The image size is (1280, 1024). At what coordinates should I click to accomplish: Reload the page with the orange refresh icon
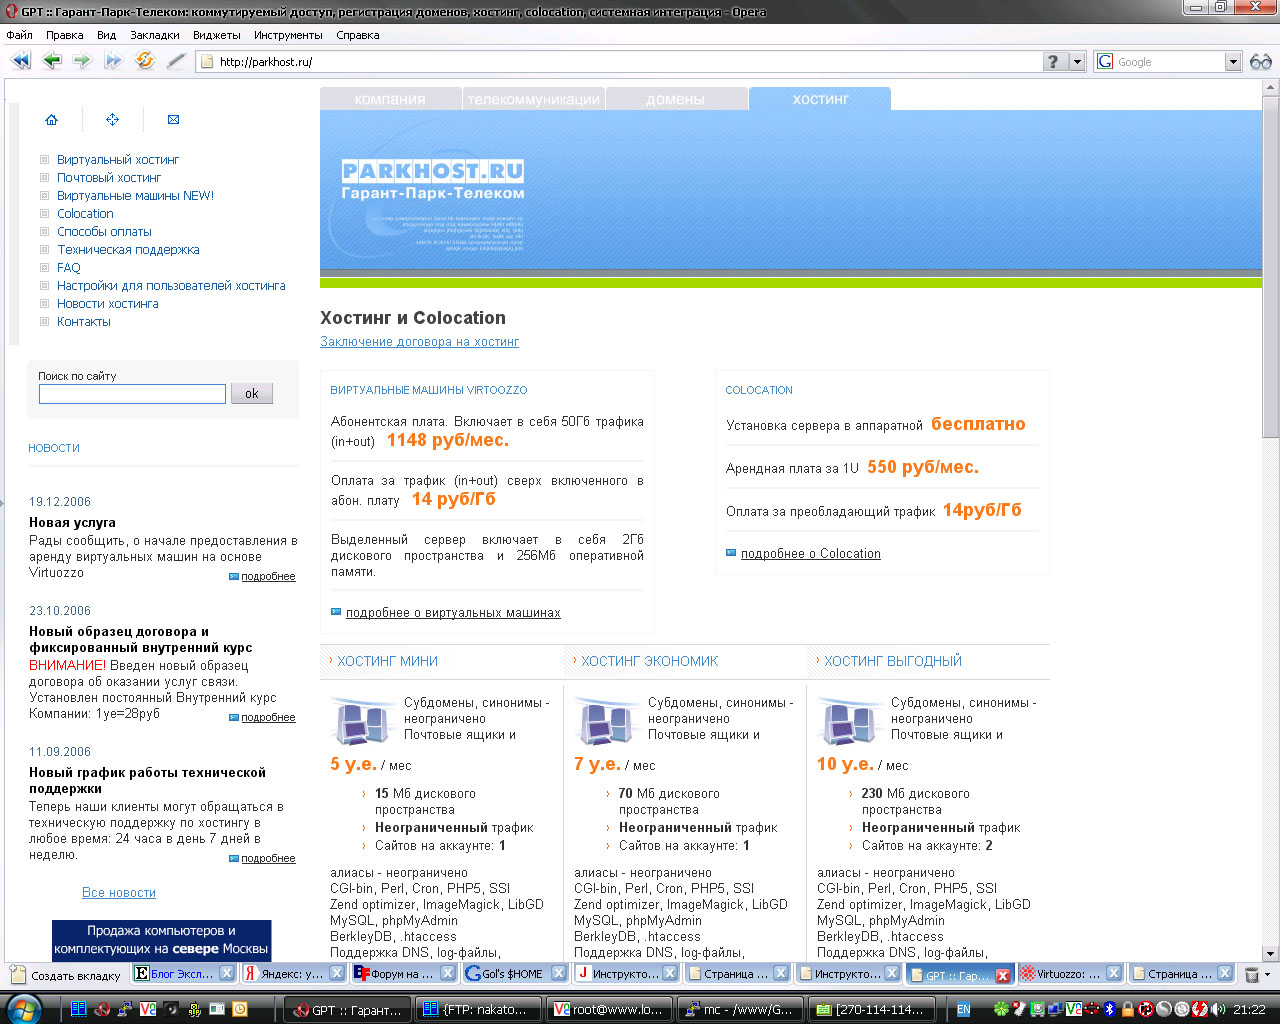tap(145, 60)
